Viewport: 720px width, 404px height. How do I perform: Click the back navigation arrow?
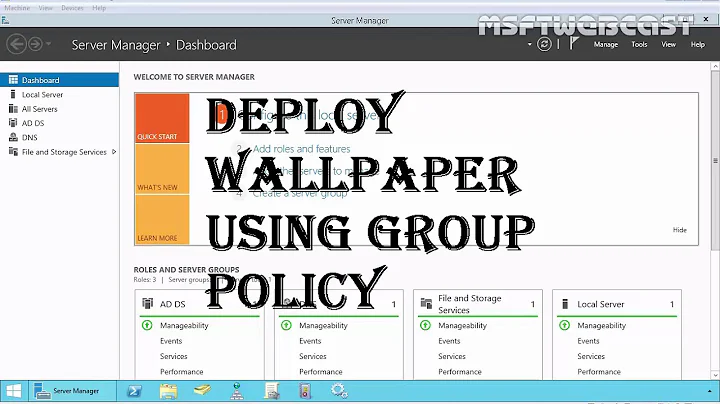(16, 44)
